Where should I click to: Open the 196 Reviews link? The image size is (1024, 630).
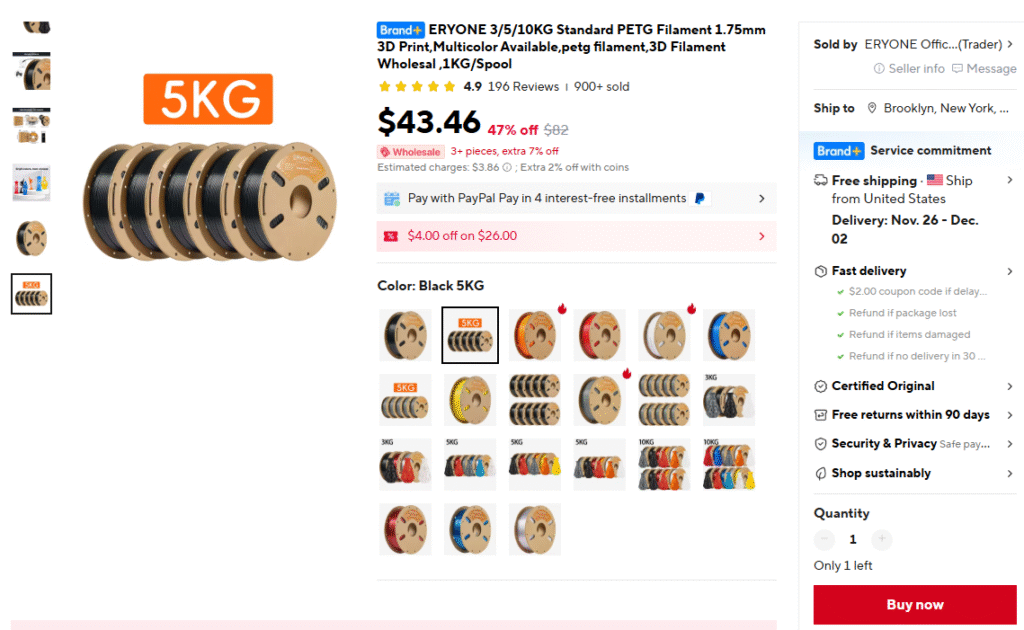point(523,86)
